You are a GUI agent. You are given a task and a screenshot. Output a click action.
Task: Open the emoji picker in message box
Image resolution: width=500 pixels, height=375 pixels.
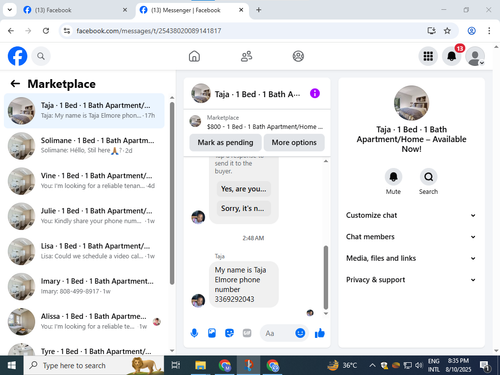point(300,333)
